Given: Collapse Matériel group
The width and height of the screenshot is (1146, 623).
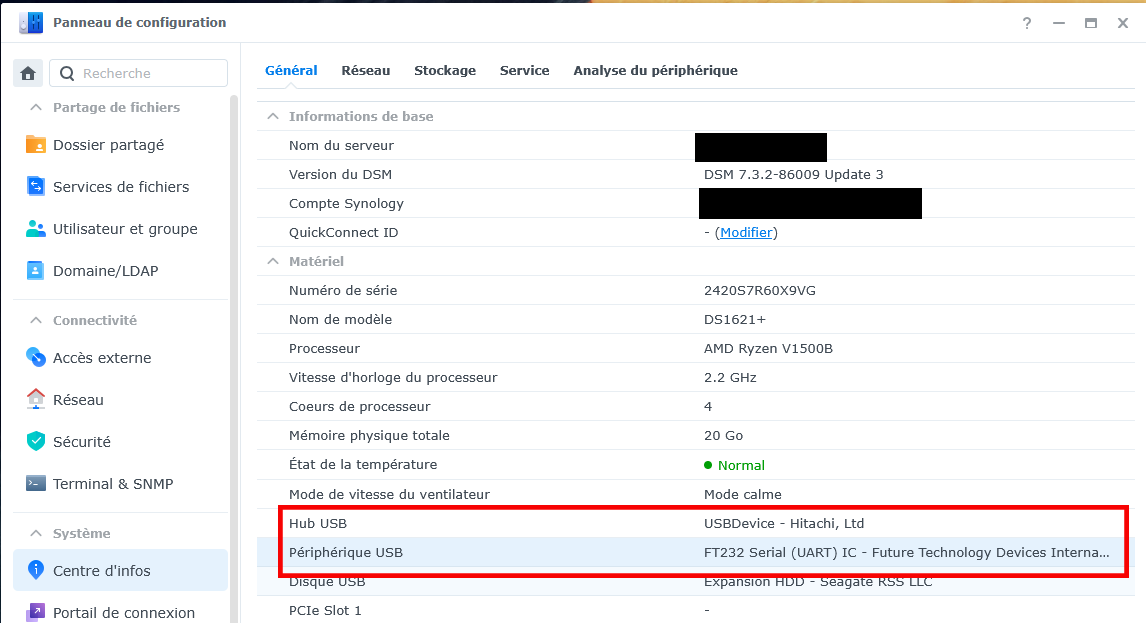Looking at the screenshot, I should (x=273, y=261).
